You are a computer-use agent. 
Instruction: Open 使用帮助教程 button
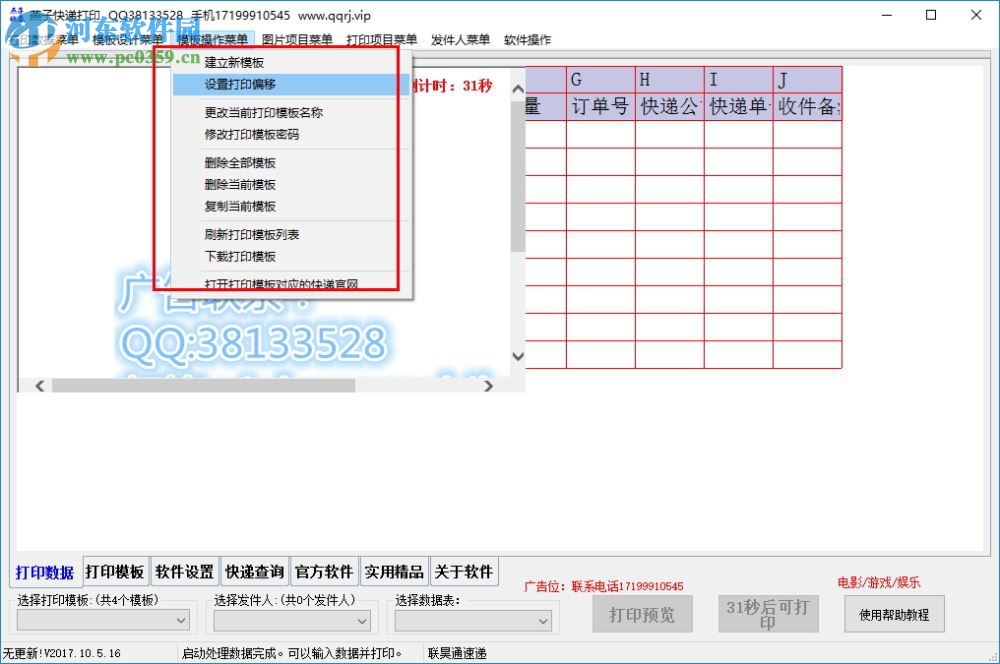click(894, 614)
